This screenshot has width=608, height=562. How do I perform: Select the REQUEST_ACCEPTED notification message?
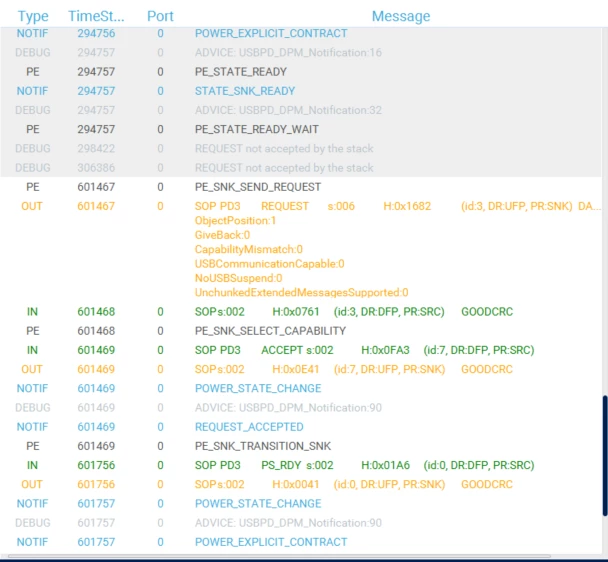pos(249,427)
